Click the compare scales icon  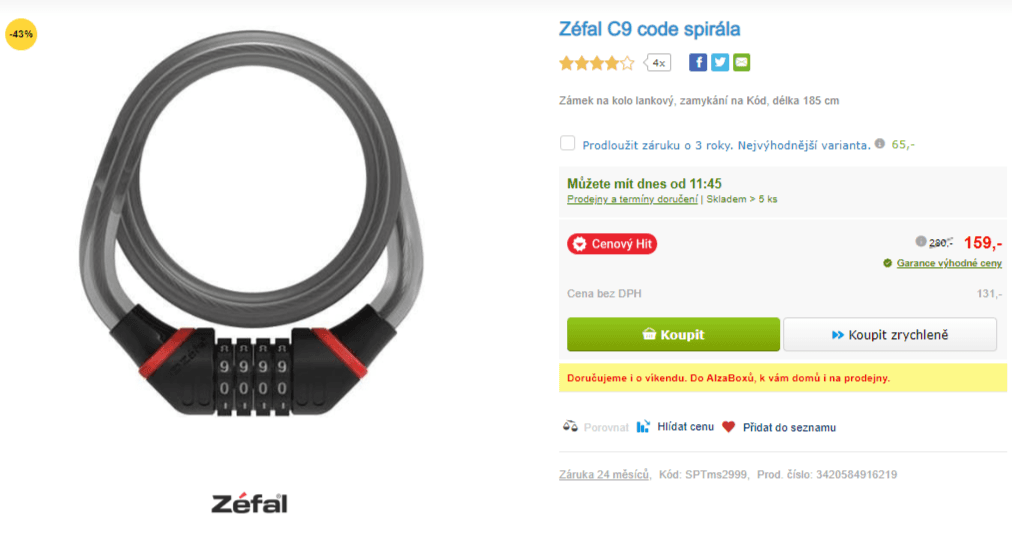pos(570,427)
